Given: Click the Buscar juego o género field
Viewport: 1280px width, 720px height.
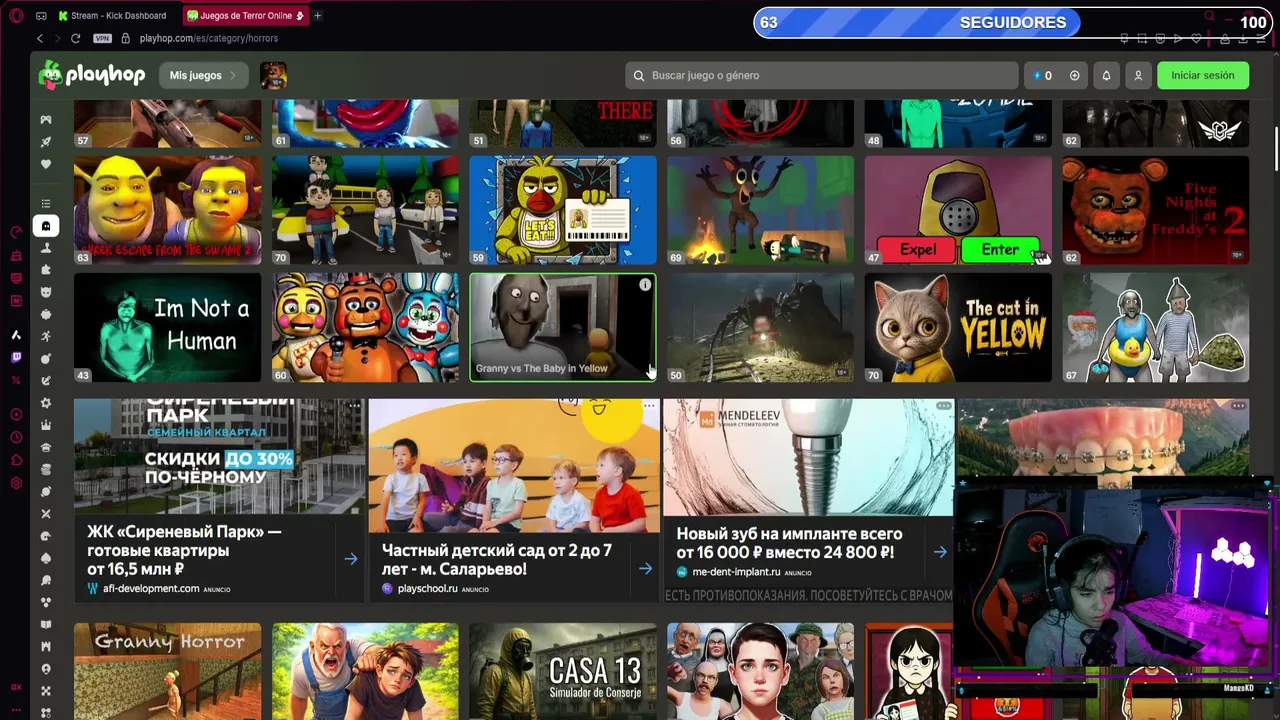Looking at the screenshot, I should [822, 75].
